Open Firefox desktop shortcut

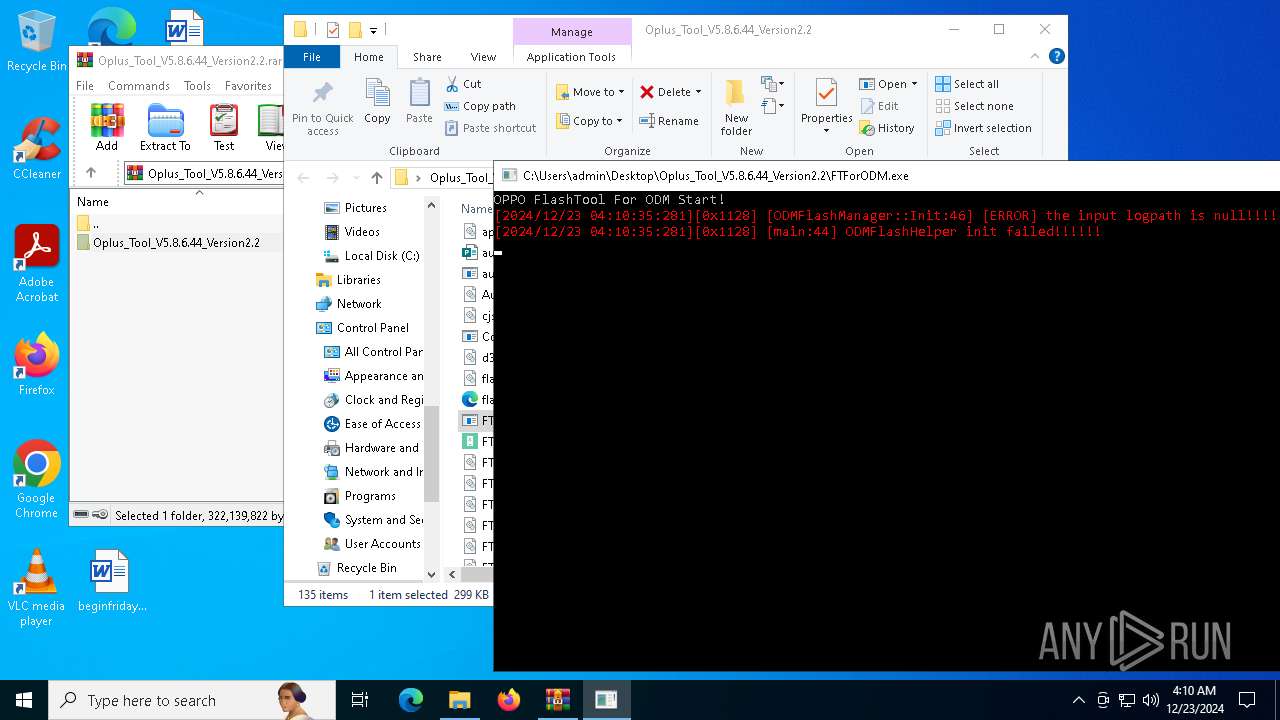point(37,365)
